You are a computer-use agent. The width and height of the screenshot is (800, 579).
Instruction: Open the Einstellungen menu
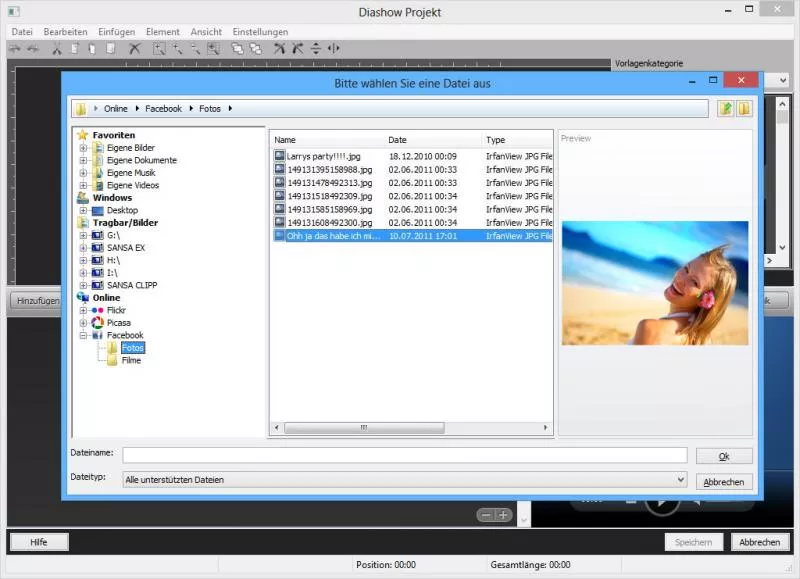pyautogui.click(x=260, y=32)
